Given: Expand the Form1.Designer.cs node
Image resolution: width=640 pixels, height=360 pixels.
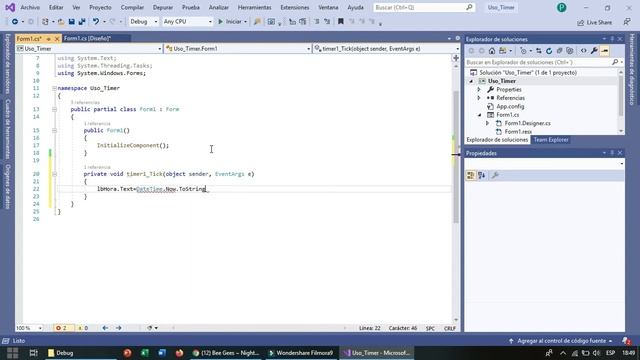Looking at the screenshot, I should (487, 123).
